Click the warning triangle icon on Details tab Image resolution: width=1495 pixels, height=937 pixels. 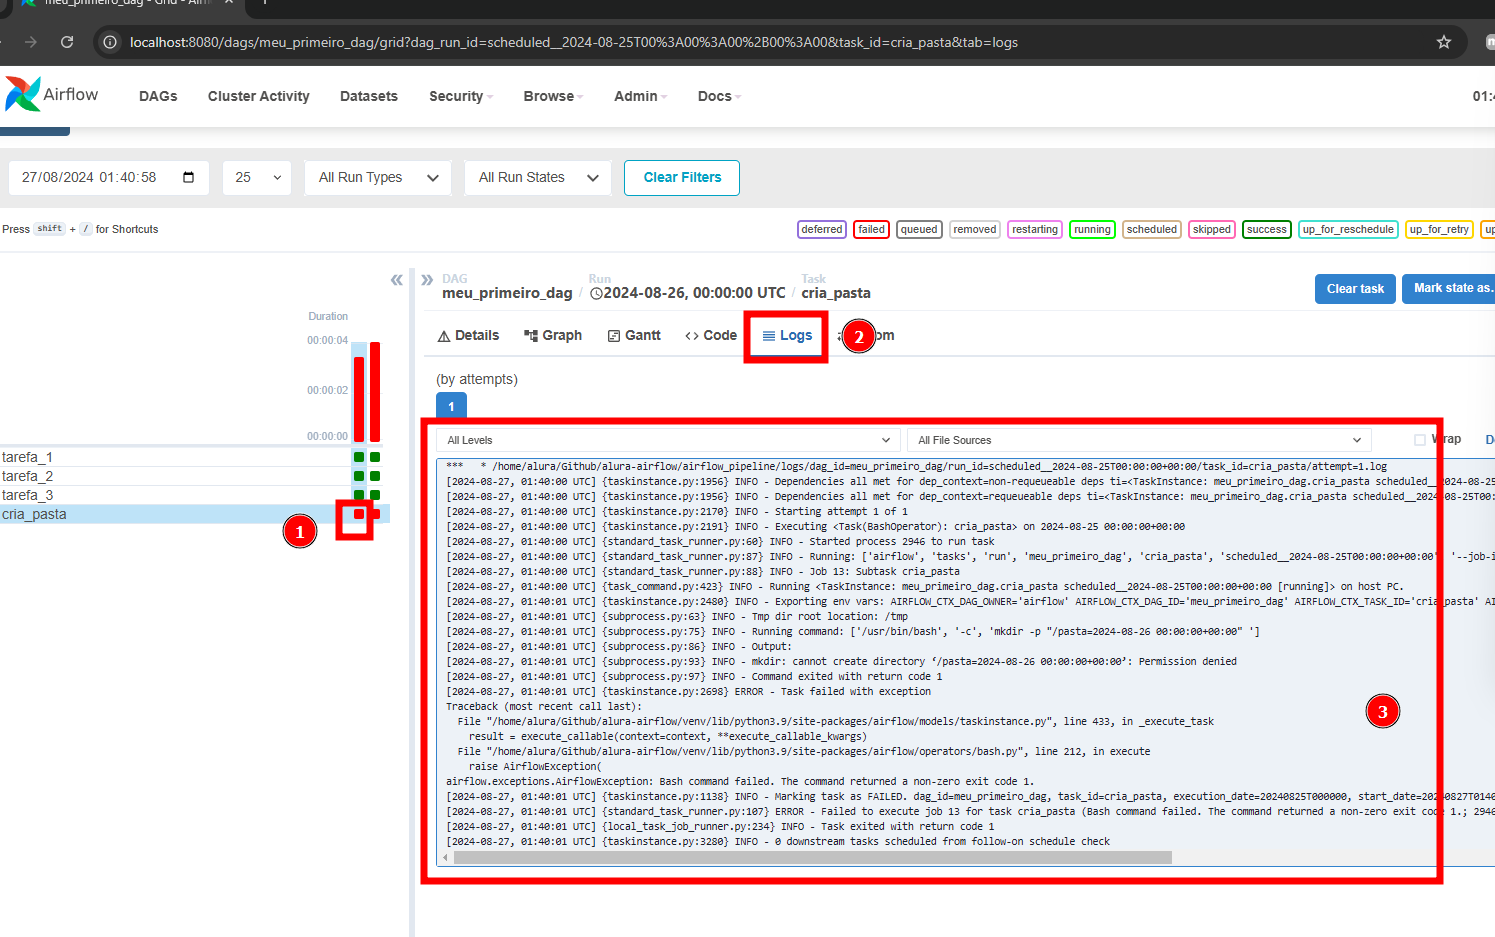[444, 336]
